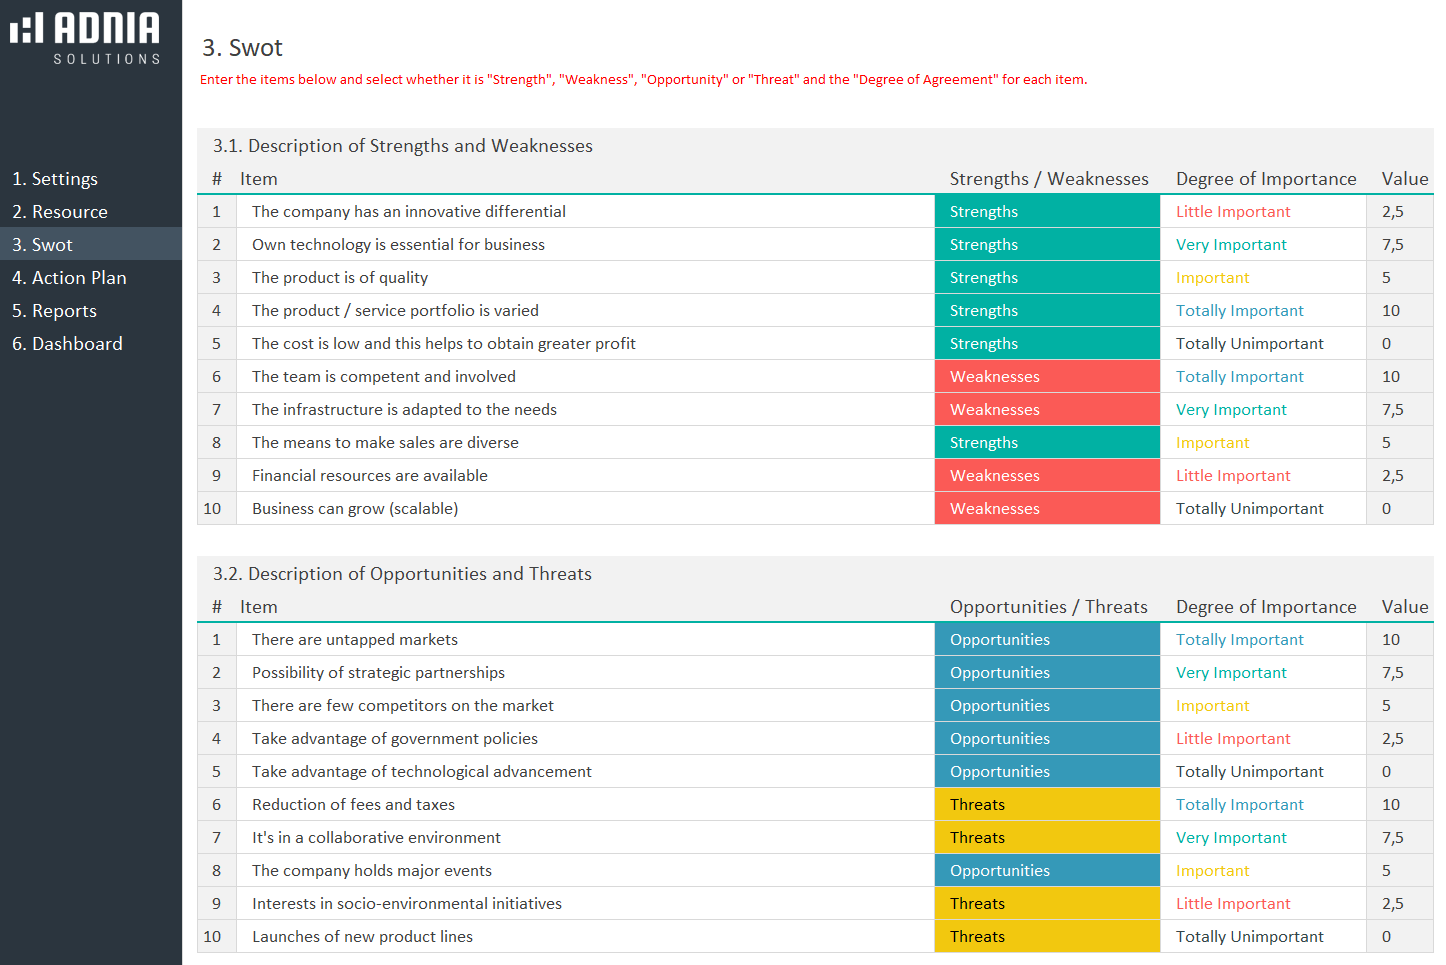Image resolution: width=1446 pixels, height=965 pixels.
Task: Change Weaknesses type for team competent item
Action: [x=1046, y=377]
